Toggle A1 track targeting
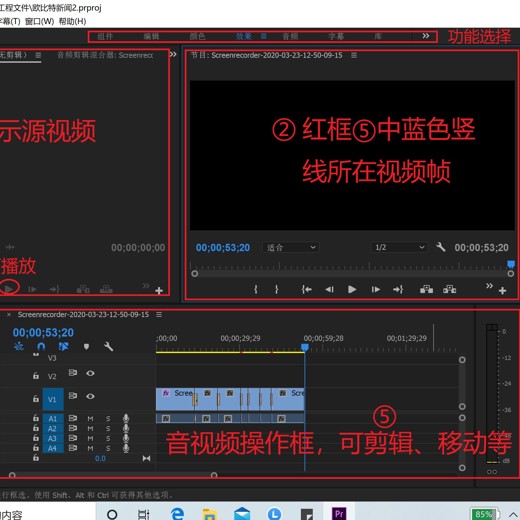The height and width of the screenshot is (520, 520). click(53, 418)
